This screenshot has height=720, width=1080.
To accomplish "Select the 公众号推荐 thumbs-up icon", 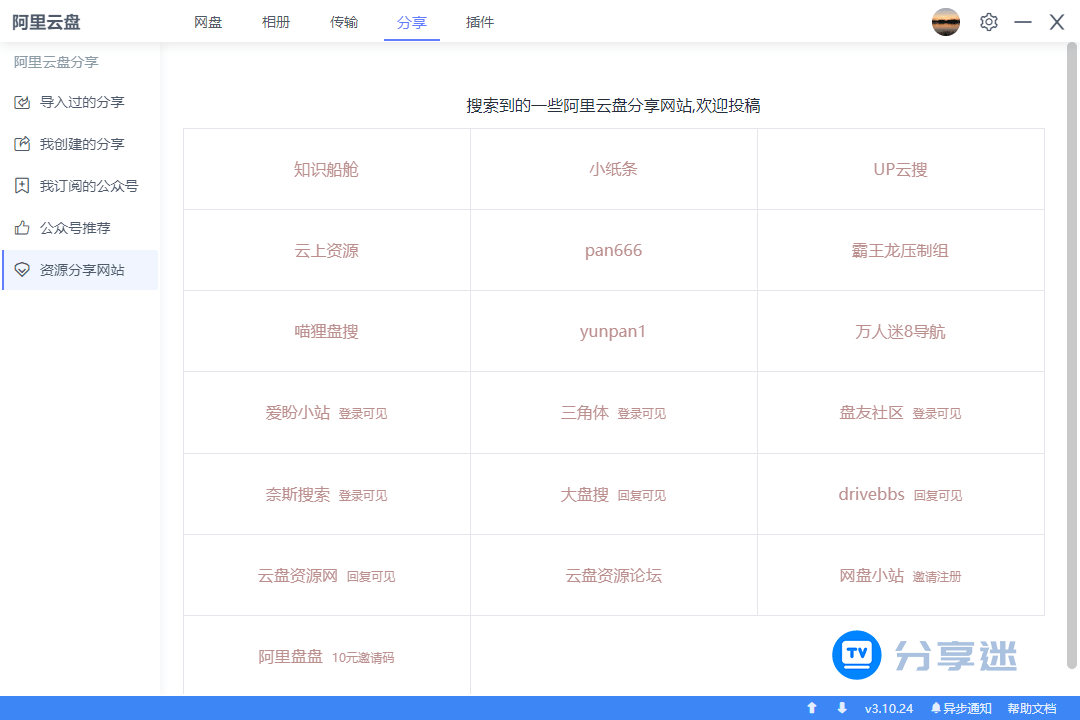I will coord(22,227).
